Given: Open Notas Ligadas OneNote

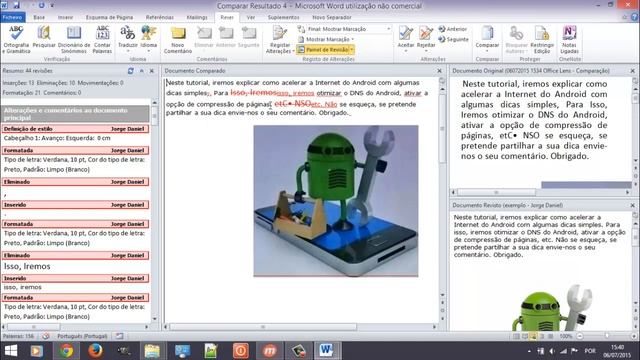Looking at the screenshot, I should (x=569, y=39).
